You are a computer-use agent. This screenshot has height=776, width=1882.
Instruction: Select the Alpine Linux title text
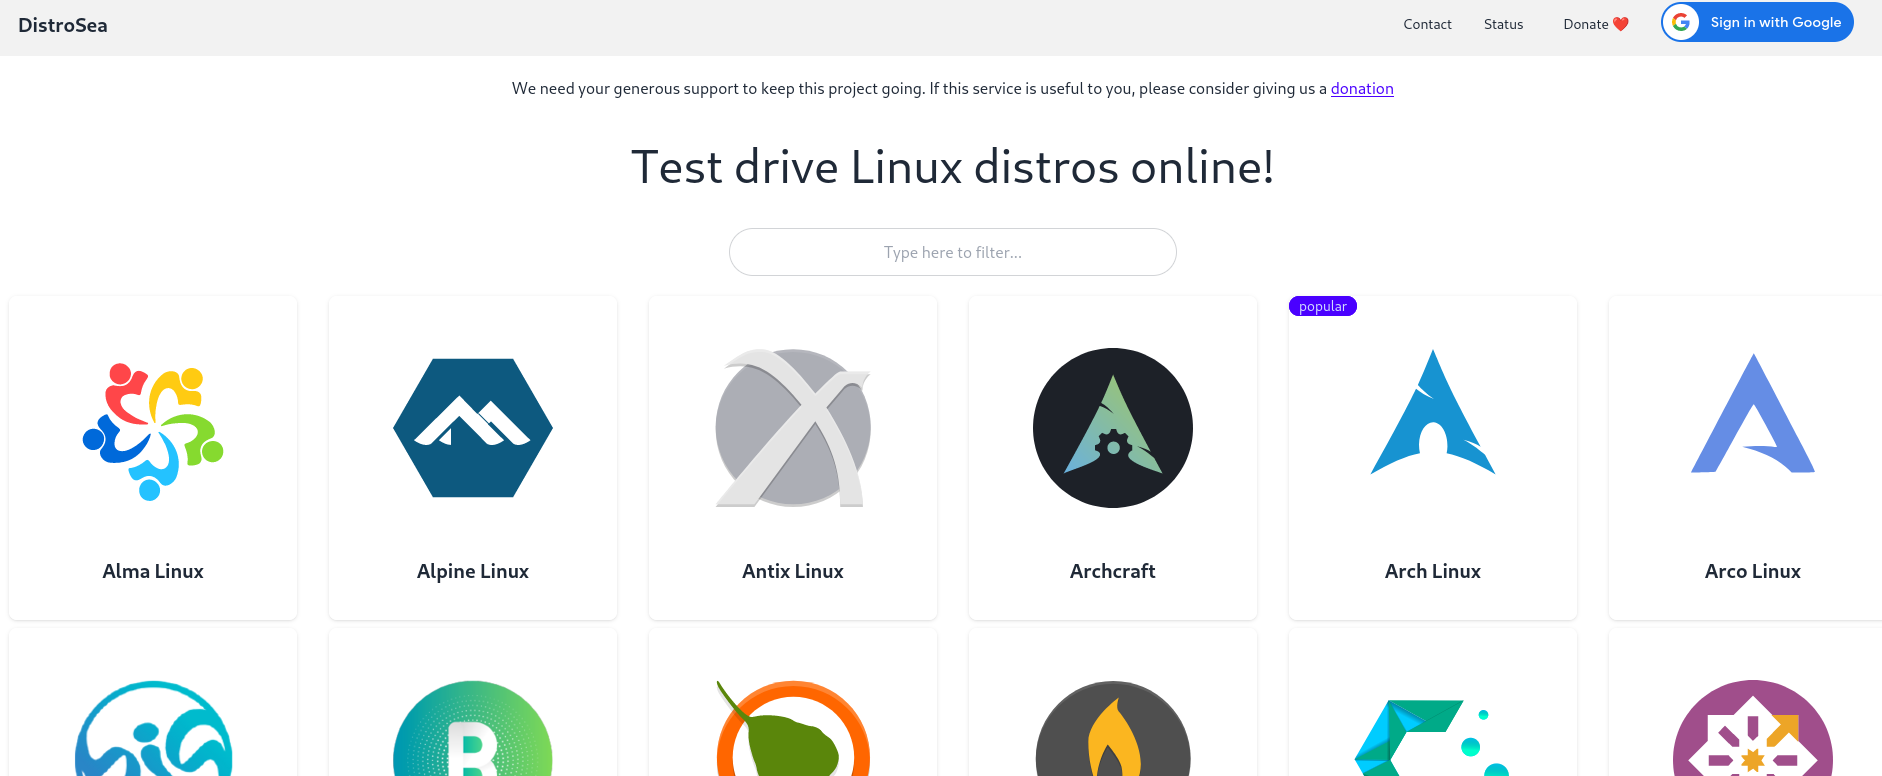(473, 571)
